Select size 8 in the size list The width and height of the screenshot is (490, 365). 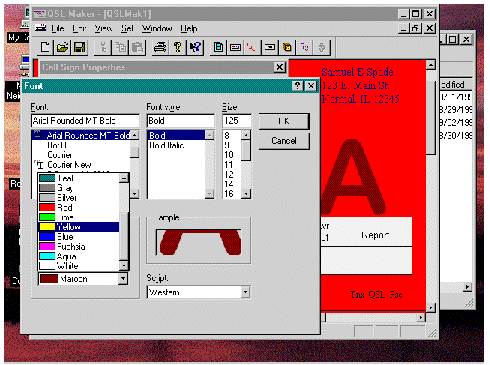click(x=232, y=135)
